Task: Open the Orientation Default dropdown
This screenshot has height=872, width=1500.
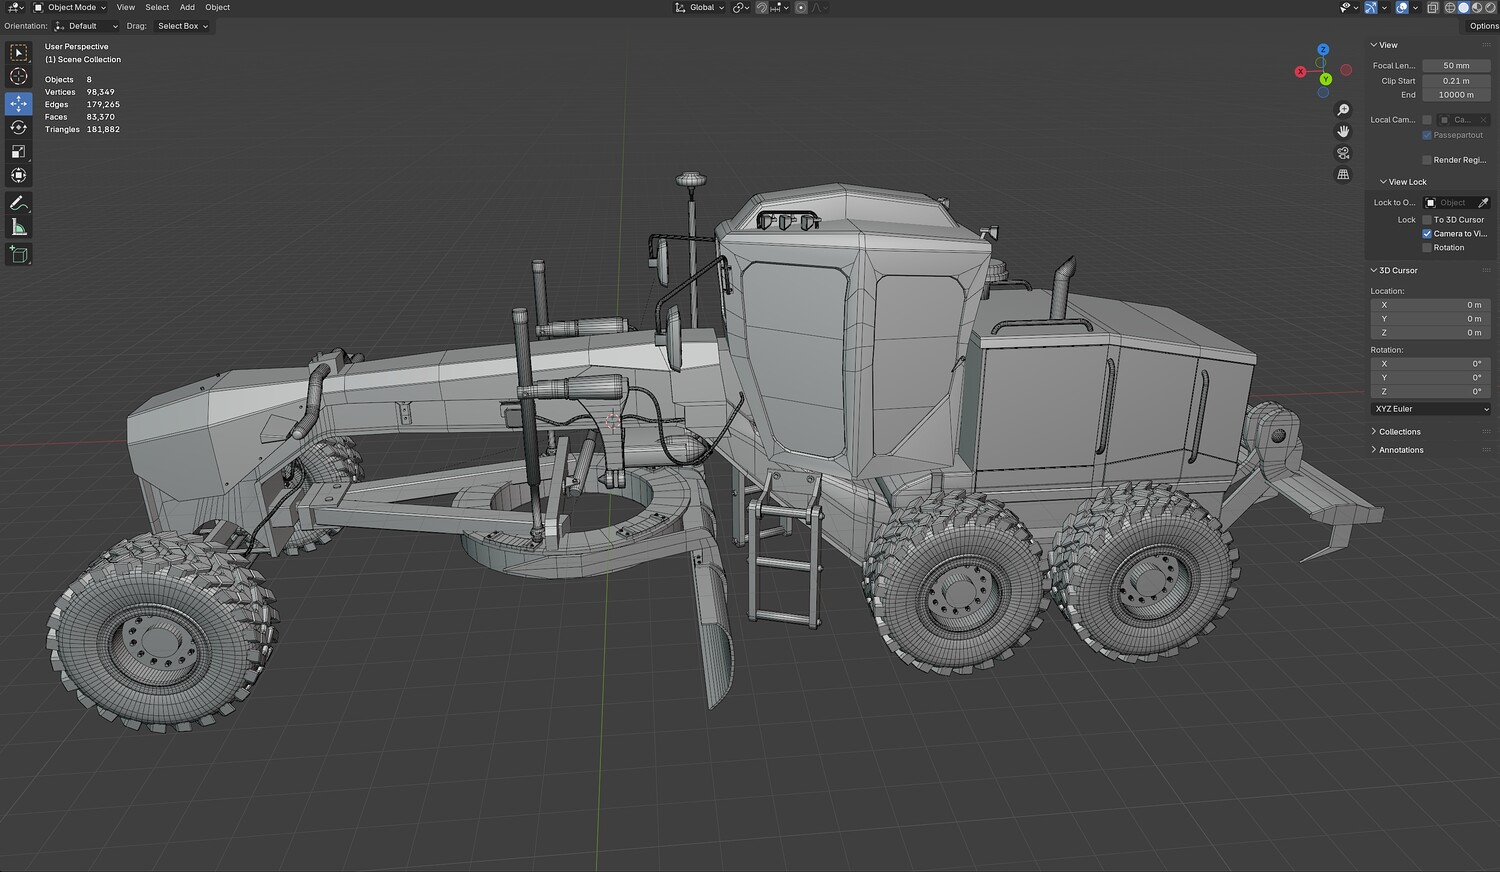Action: [x=86, y=26]
